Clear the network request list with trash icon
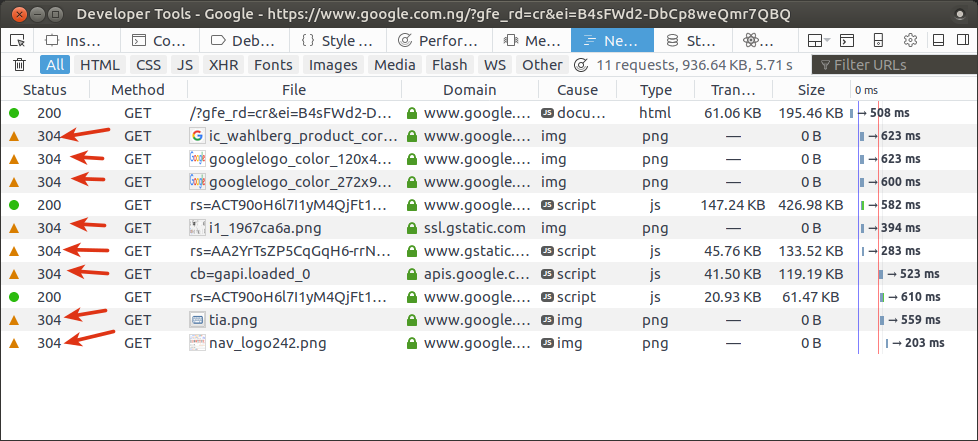 pos(19,65)
